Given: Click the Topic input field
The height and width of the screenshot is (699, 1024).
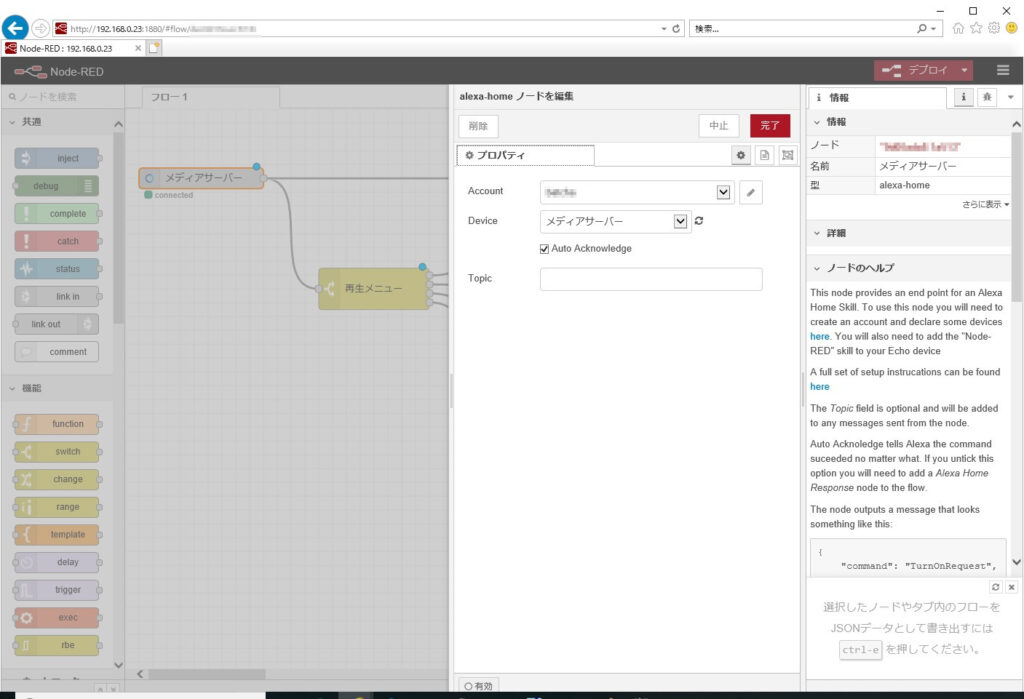Looking at the screenshot, I should click(651, 279).
